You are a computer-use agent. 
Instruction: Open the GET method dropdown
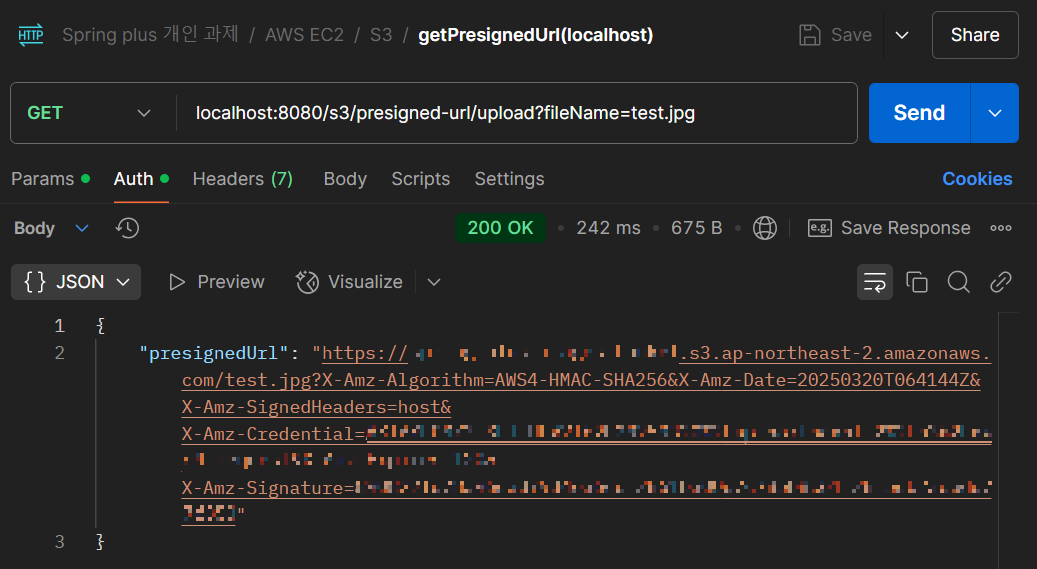[89, 113]
